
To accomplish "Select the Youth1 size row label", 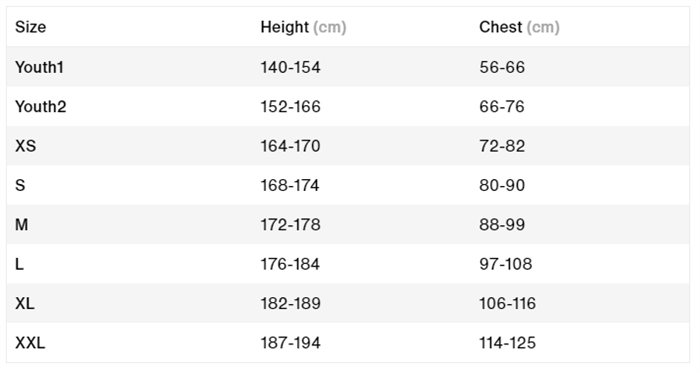I will click(39, 67).
